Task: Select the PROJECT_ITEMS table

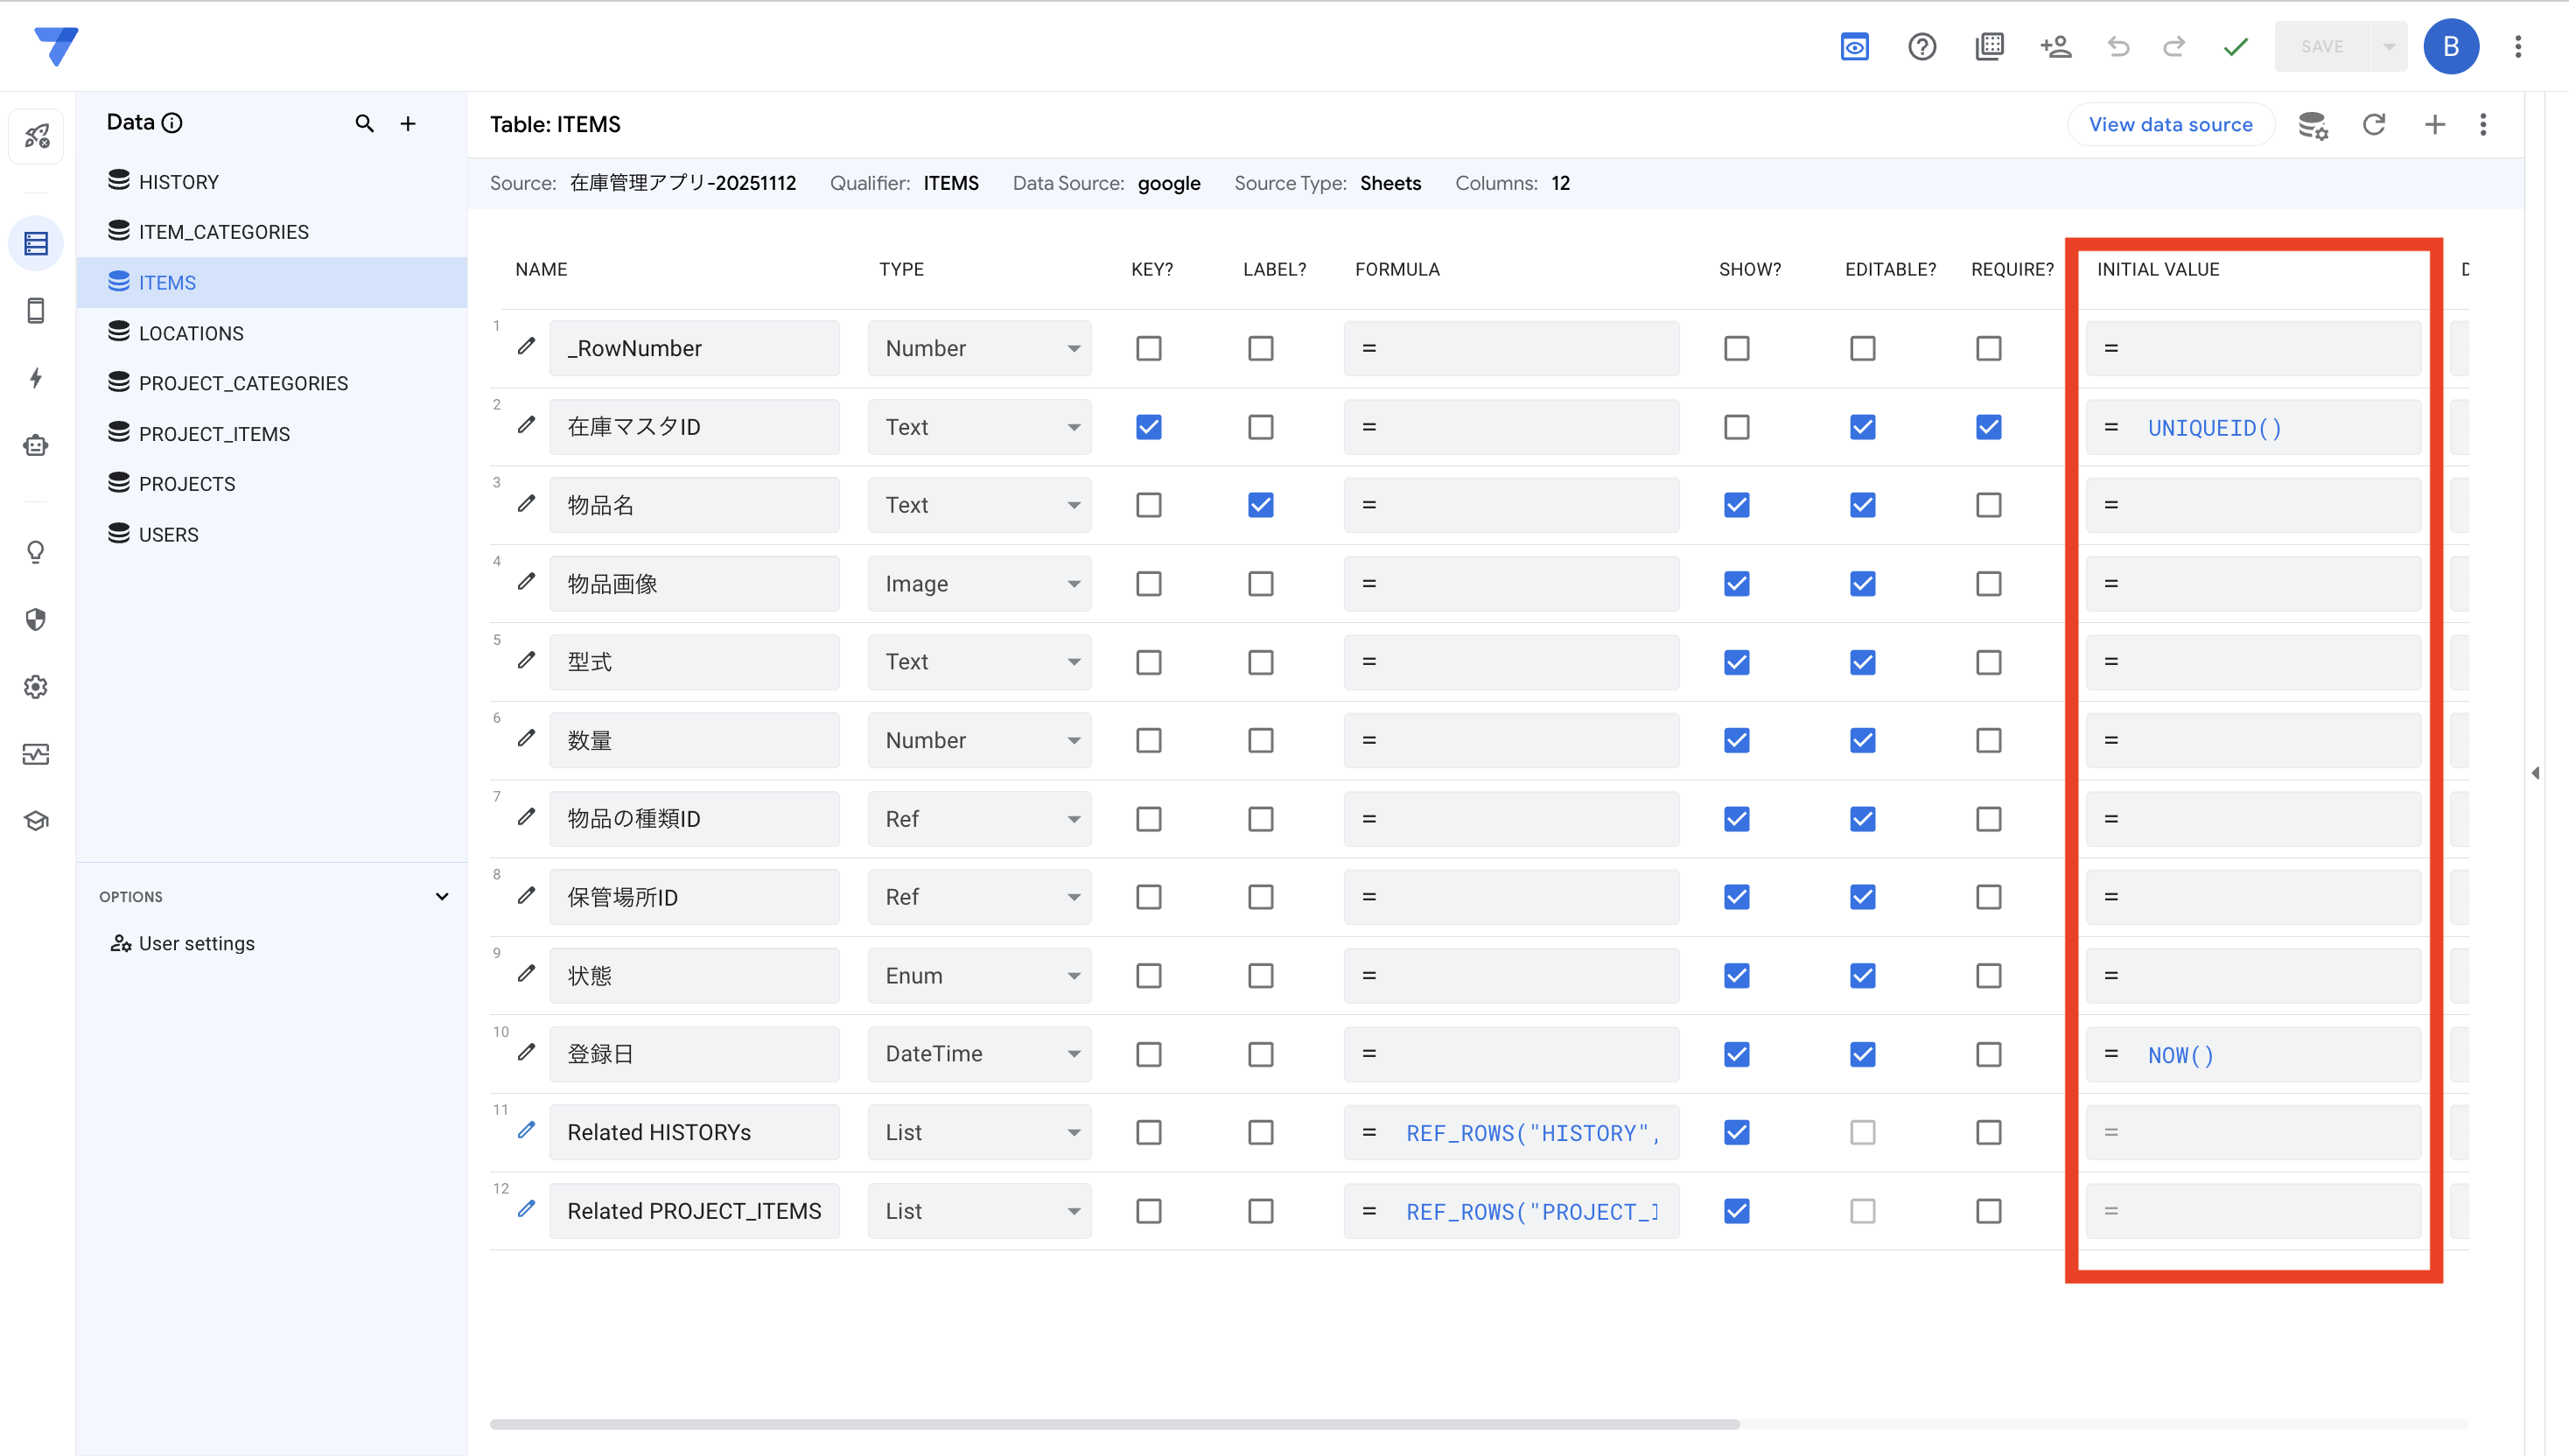Action: click(214, 434)
